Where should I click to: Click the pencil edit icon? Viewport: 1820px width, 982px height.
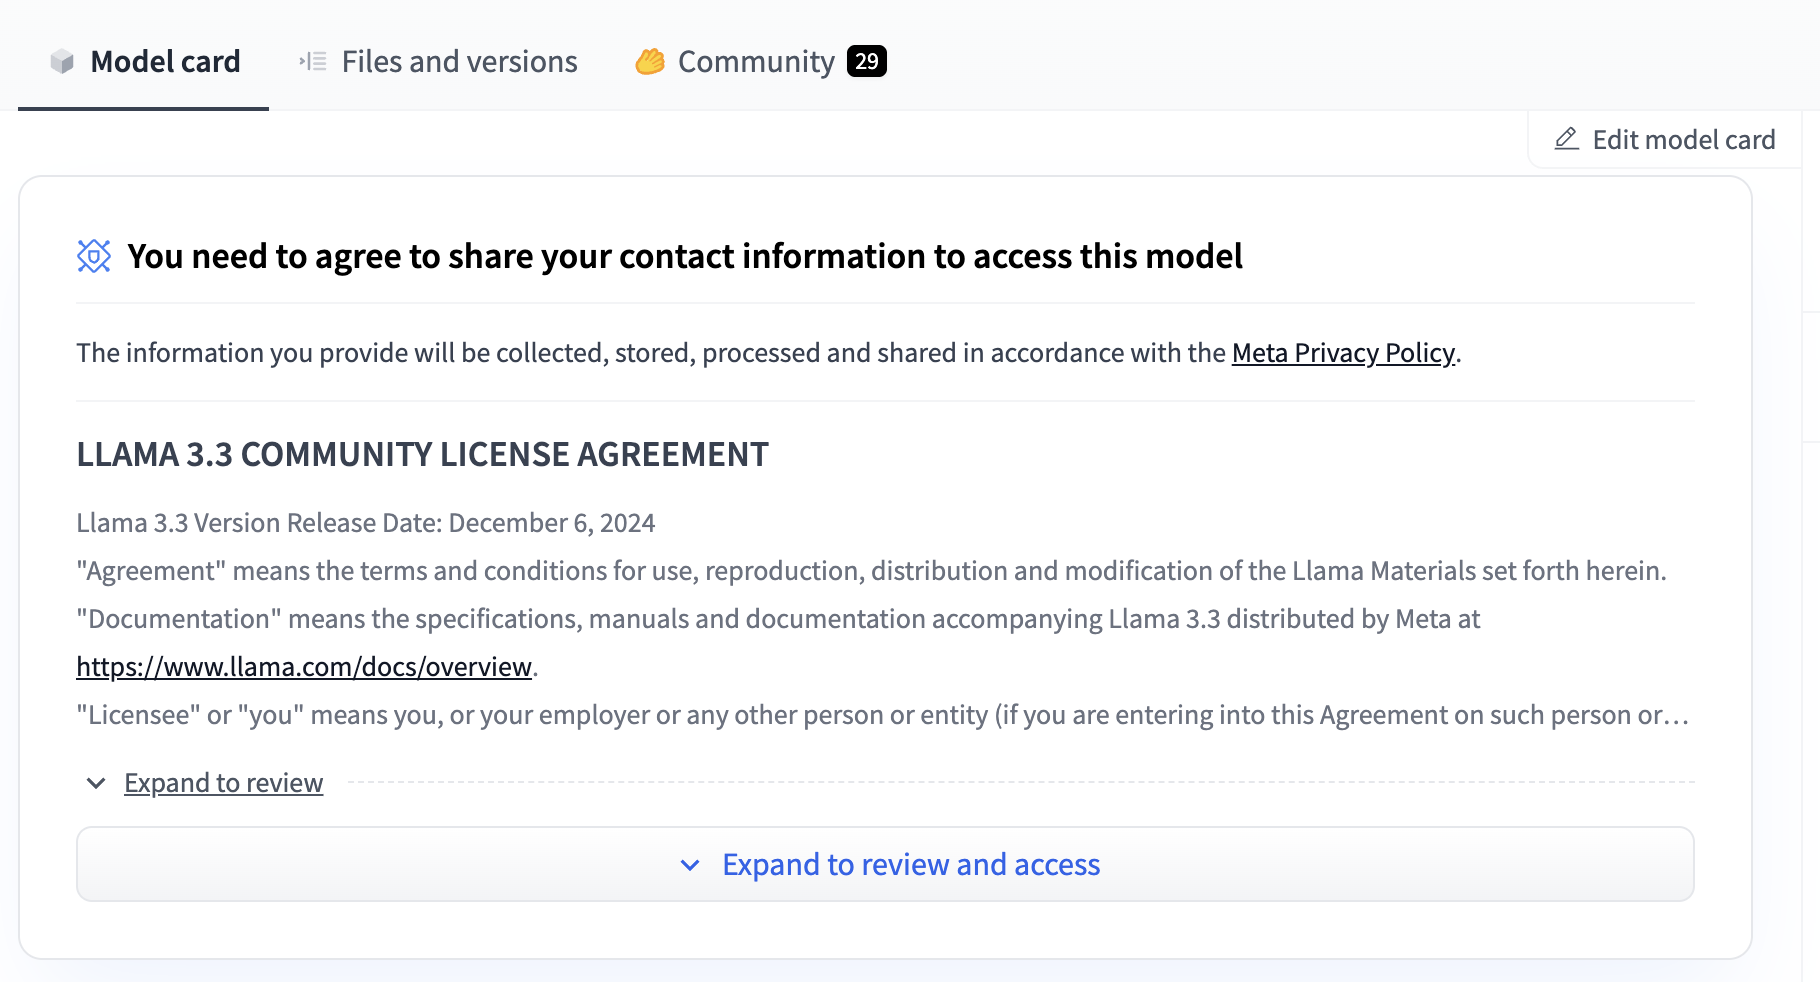[1567, 139]
